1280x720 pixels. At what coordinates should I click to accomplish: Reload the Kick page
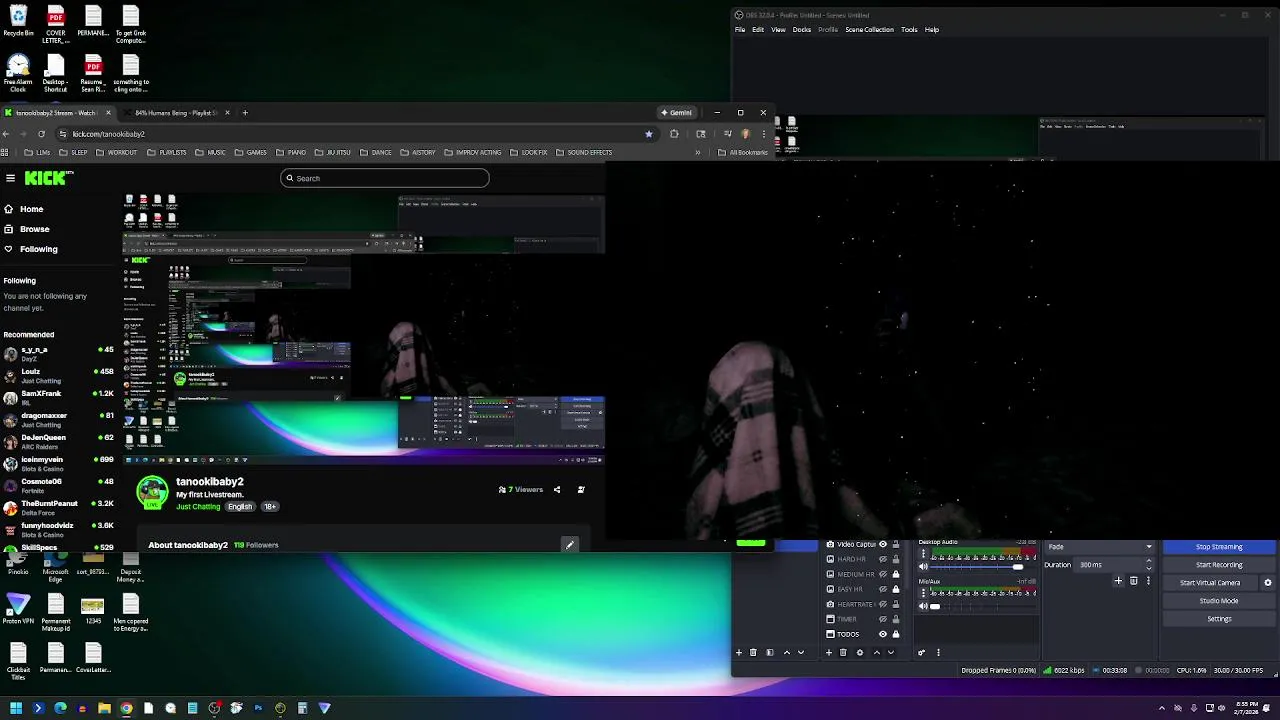pos(41,134)
